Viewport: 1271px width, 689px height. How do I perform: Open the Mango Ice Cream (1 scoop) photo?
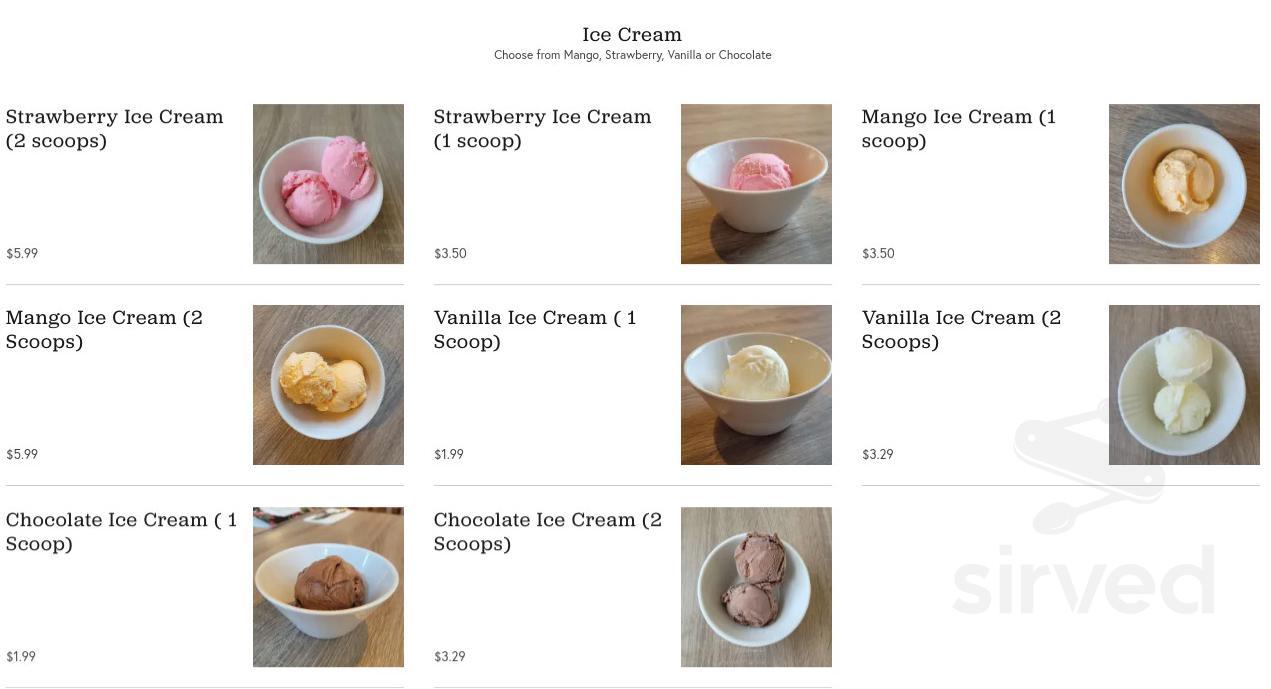[1184, 184]
